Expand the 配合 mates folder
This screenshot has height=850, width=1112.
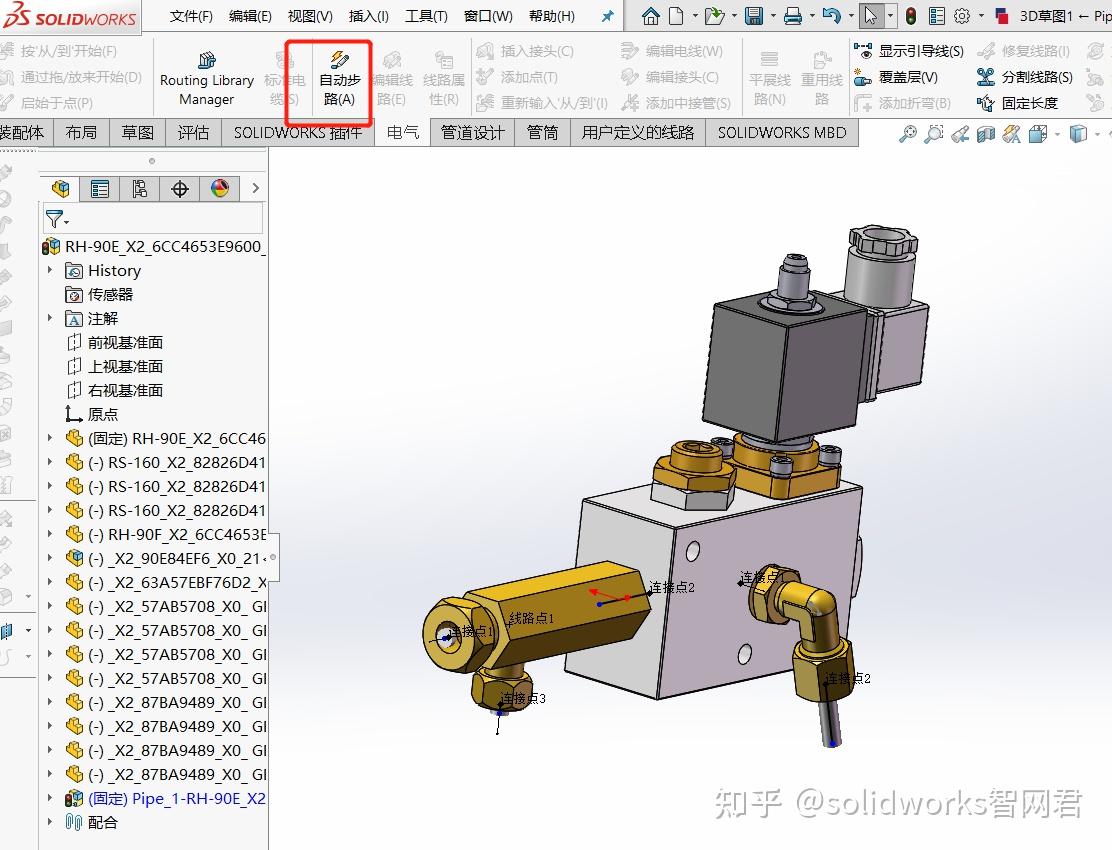48,822
